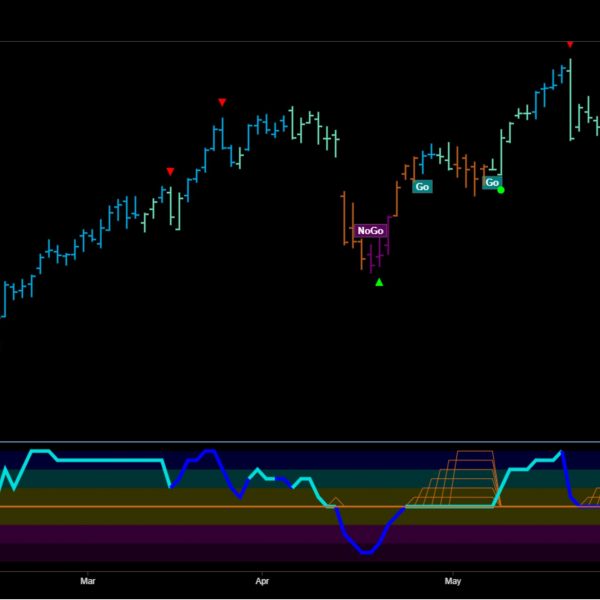
Task: Click the Go label beside the green dot
Action: (492, 183)
